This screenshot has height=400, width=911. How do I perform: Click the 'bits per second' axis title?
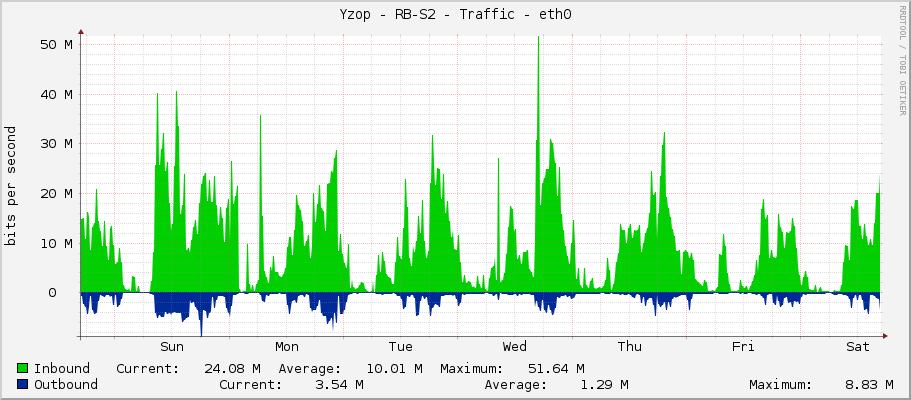click(x=10, y=186)
